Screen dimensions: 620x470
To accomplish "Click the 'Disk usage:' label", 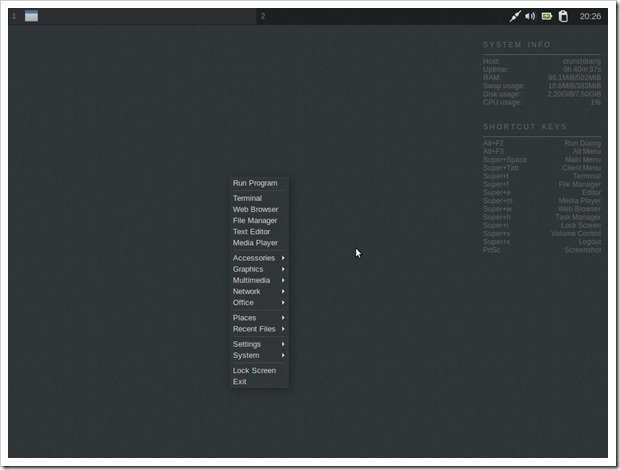I will (501, 94).
